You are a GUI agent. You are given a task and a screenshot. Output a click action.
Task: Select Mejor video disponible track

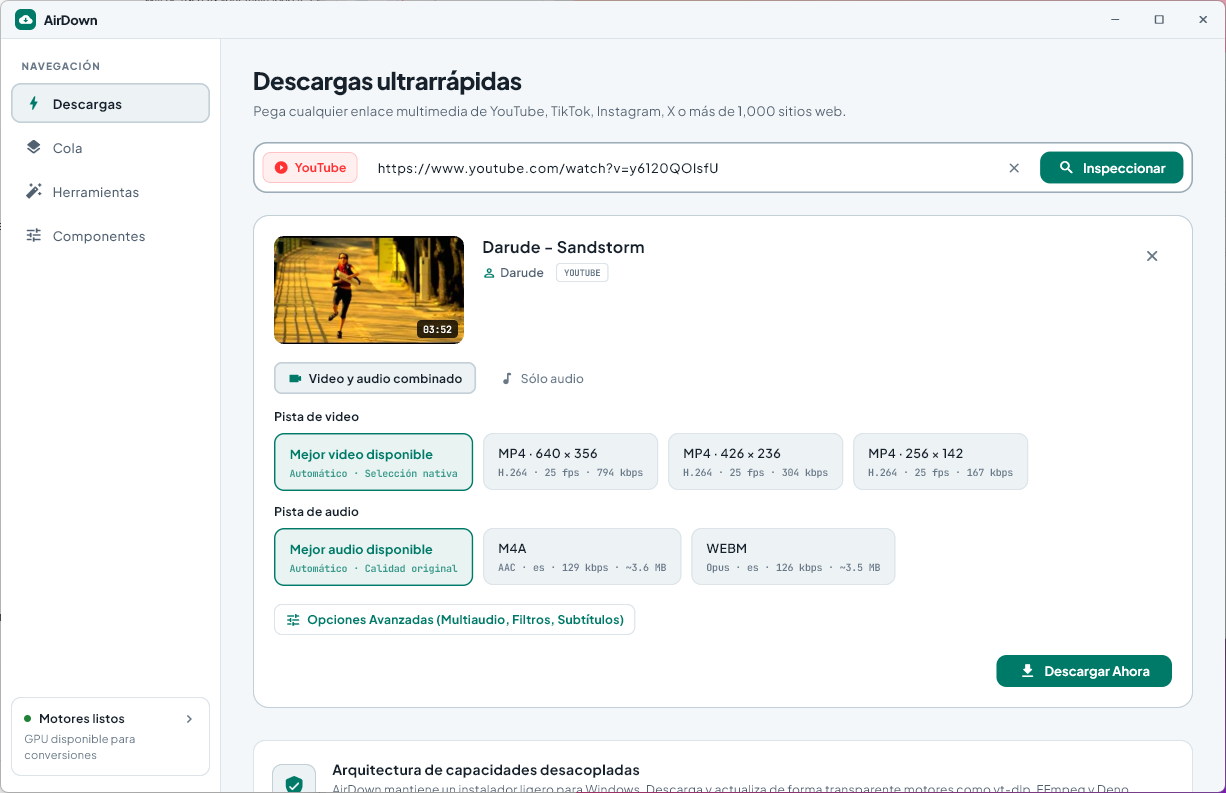373,462
